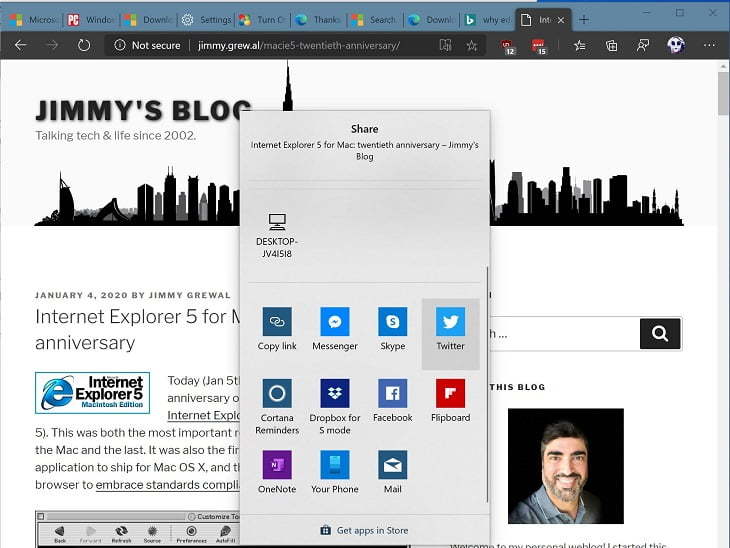Send page to OneNote
This screenshot has width=730, height=548.
click(x=277, y=472)
